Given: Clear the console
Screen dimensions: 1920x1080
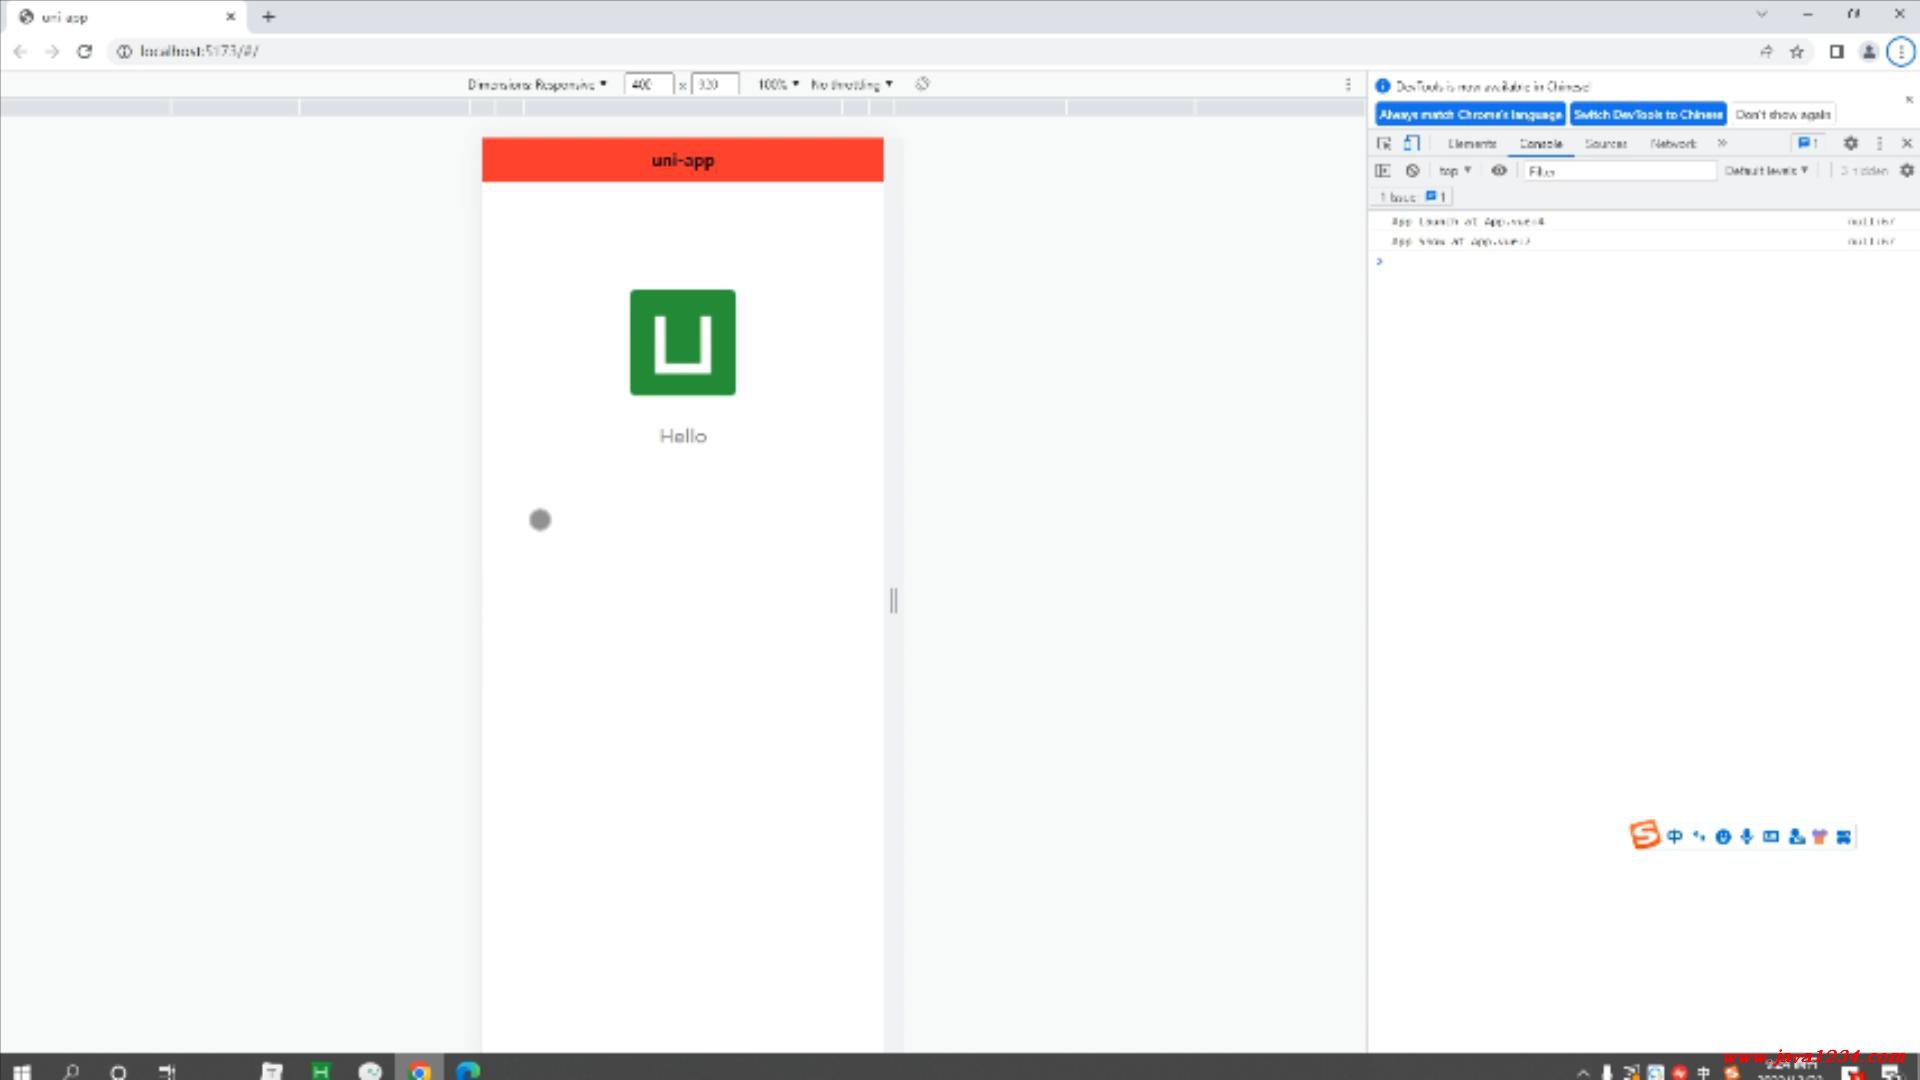Looking at the screenshot, I should pos(1412,171).
